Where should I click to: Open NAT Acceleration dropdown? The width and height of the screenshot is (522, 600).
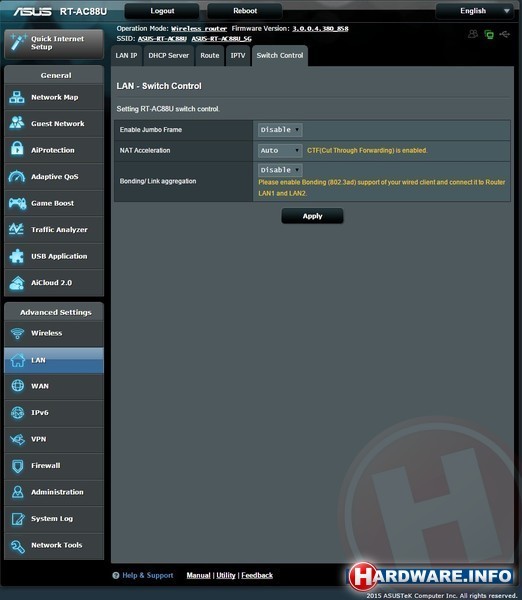tap(280, 150)
